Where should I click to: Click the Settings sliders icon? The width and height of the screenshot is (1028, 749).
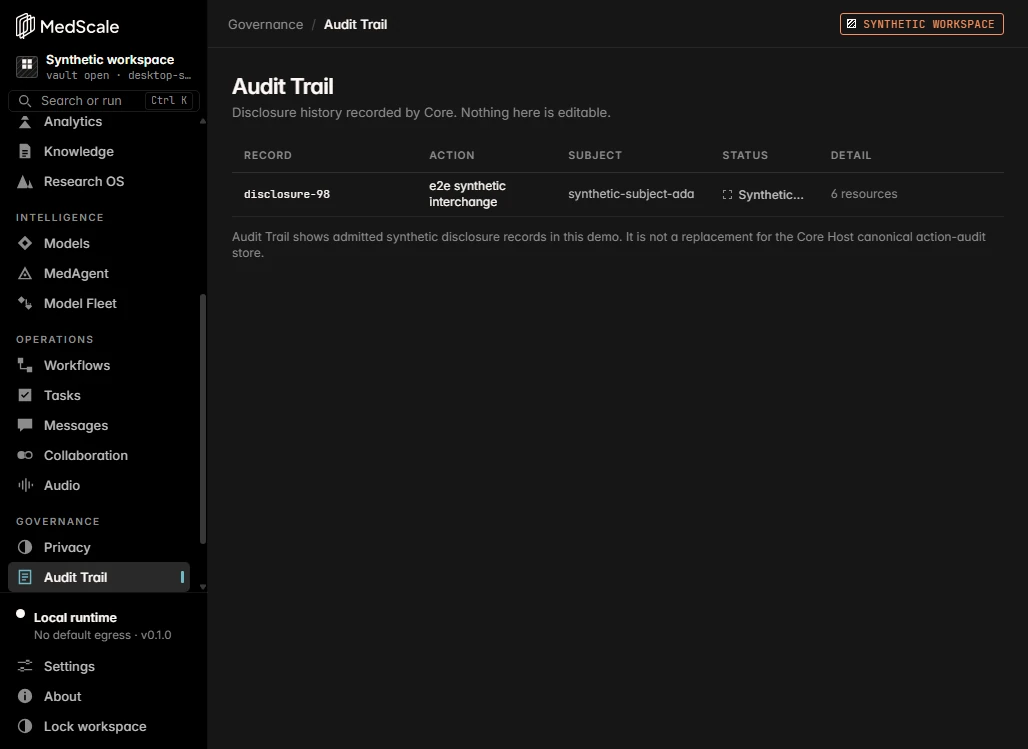[25, 666]
